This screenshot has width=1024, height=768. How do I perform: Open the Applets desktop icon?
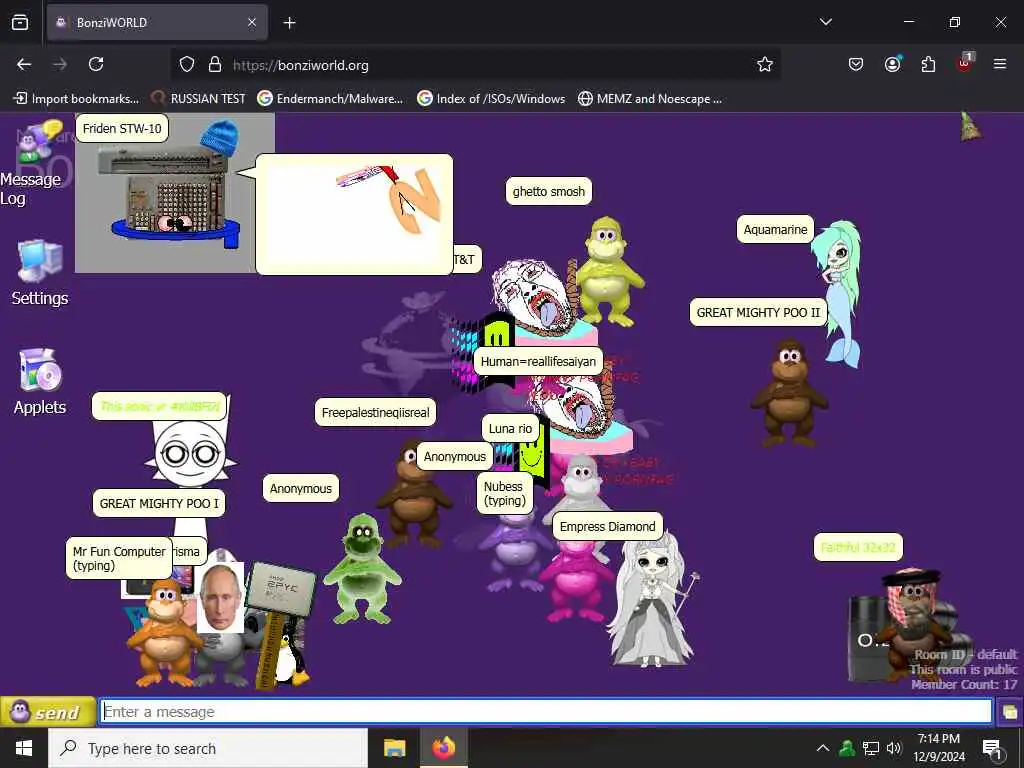coord(40,382)
